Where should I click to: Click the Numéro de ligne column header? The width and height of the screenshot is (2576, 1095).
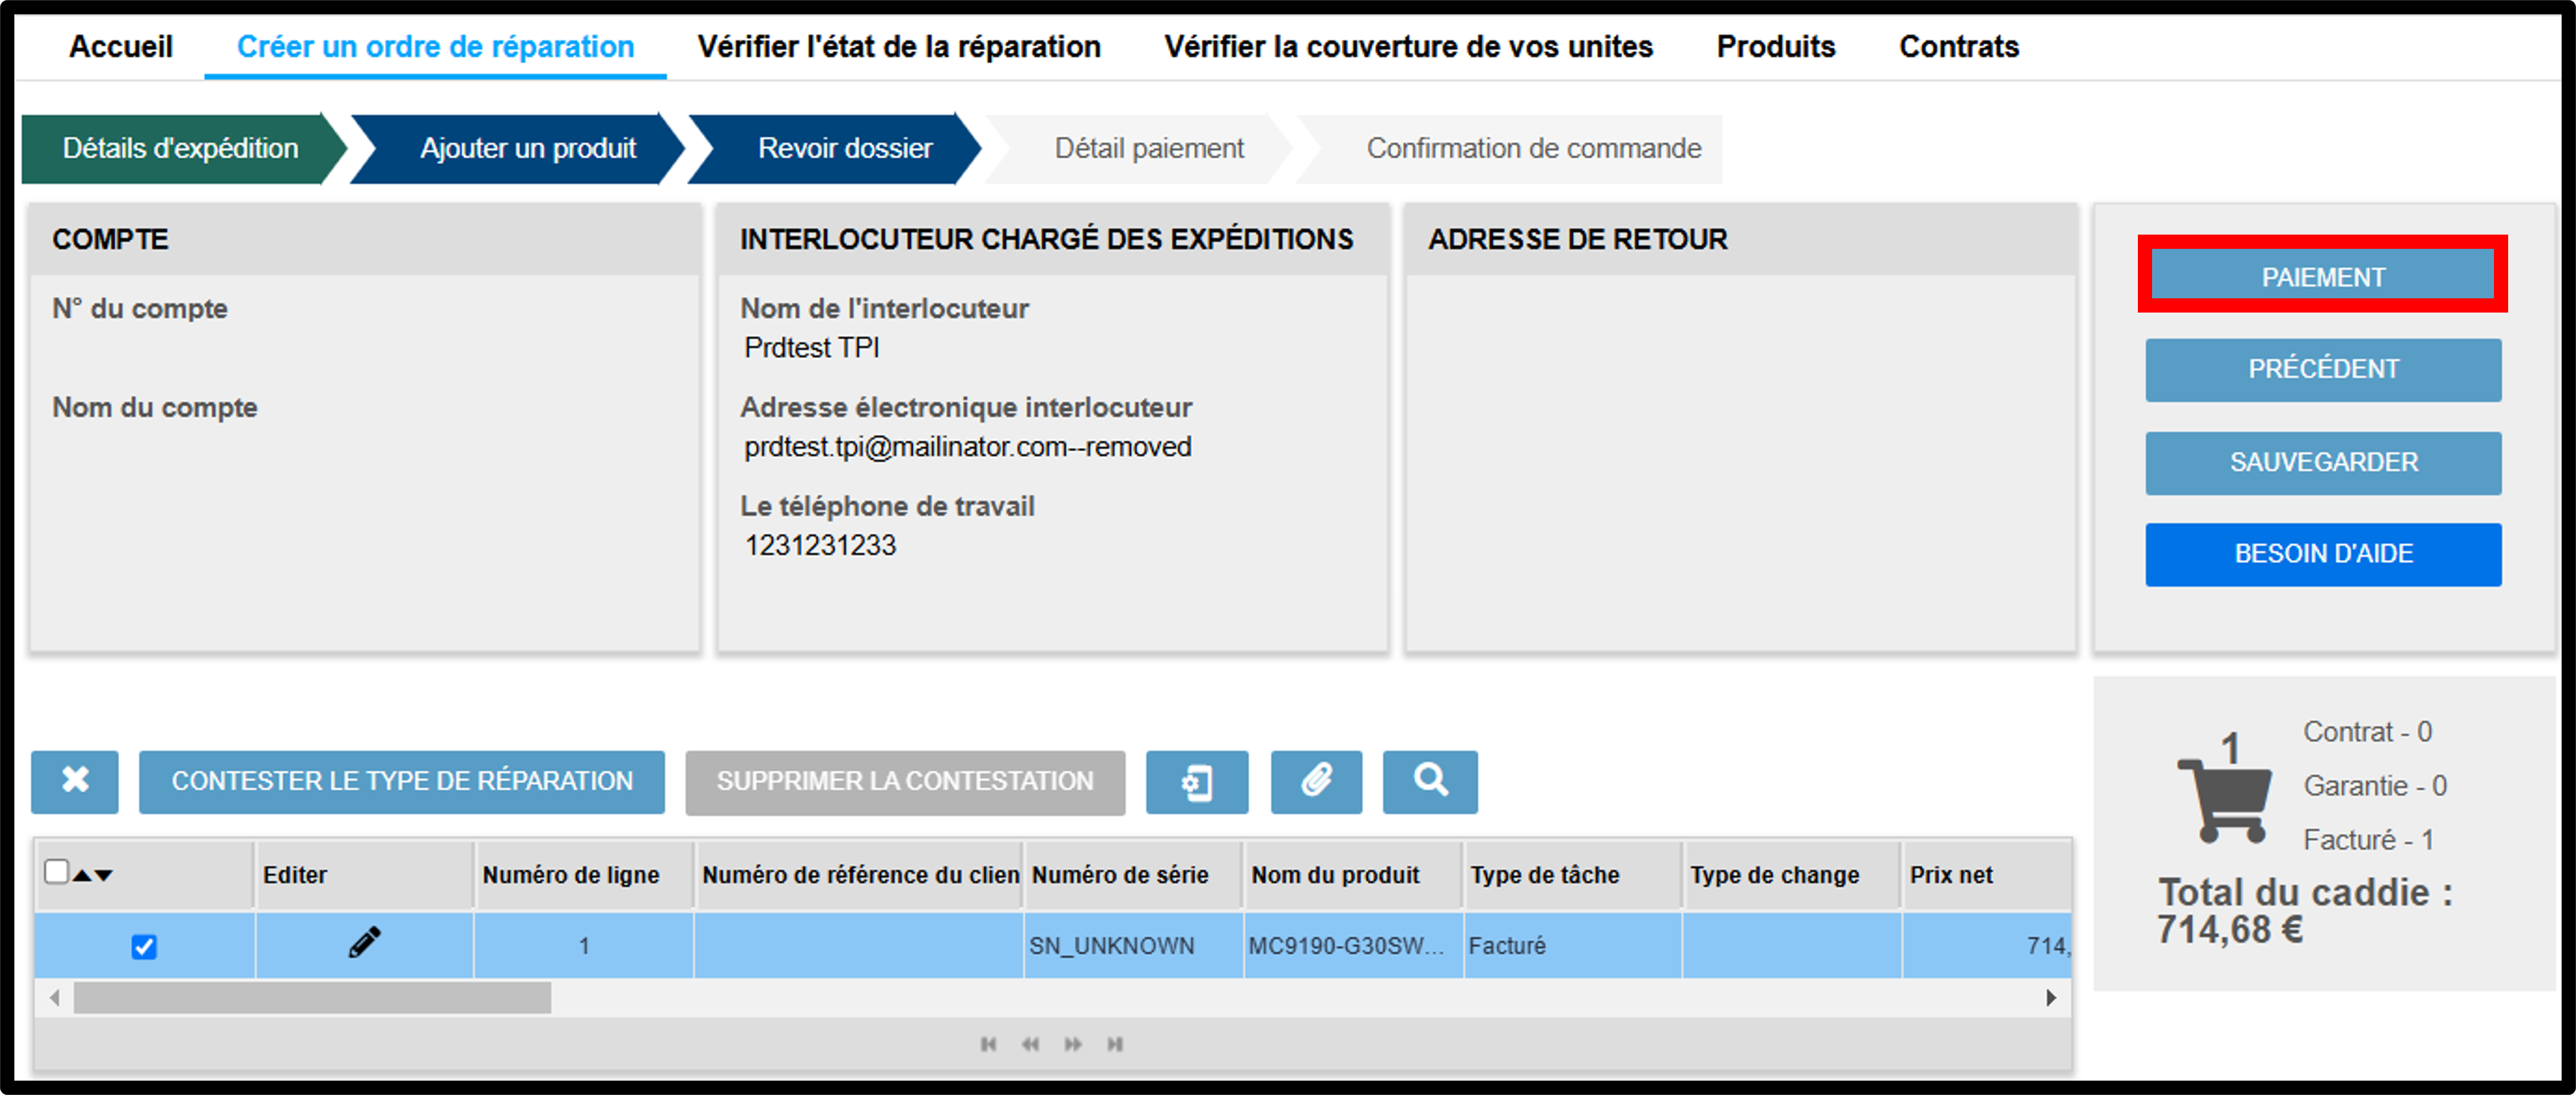coord(584,875)
